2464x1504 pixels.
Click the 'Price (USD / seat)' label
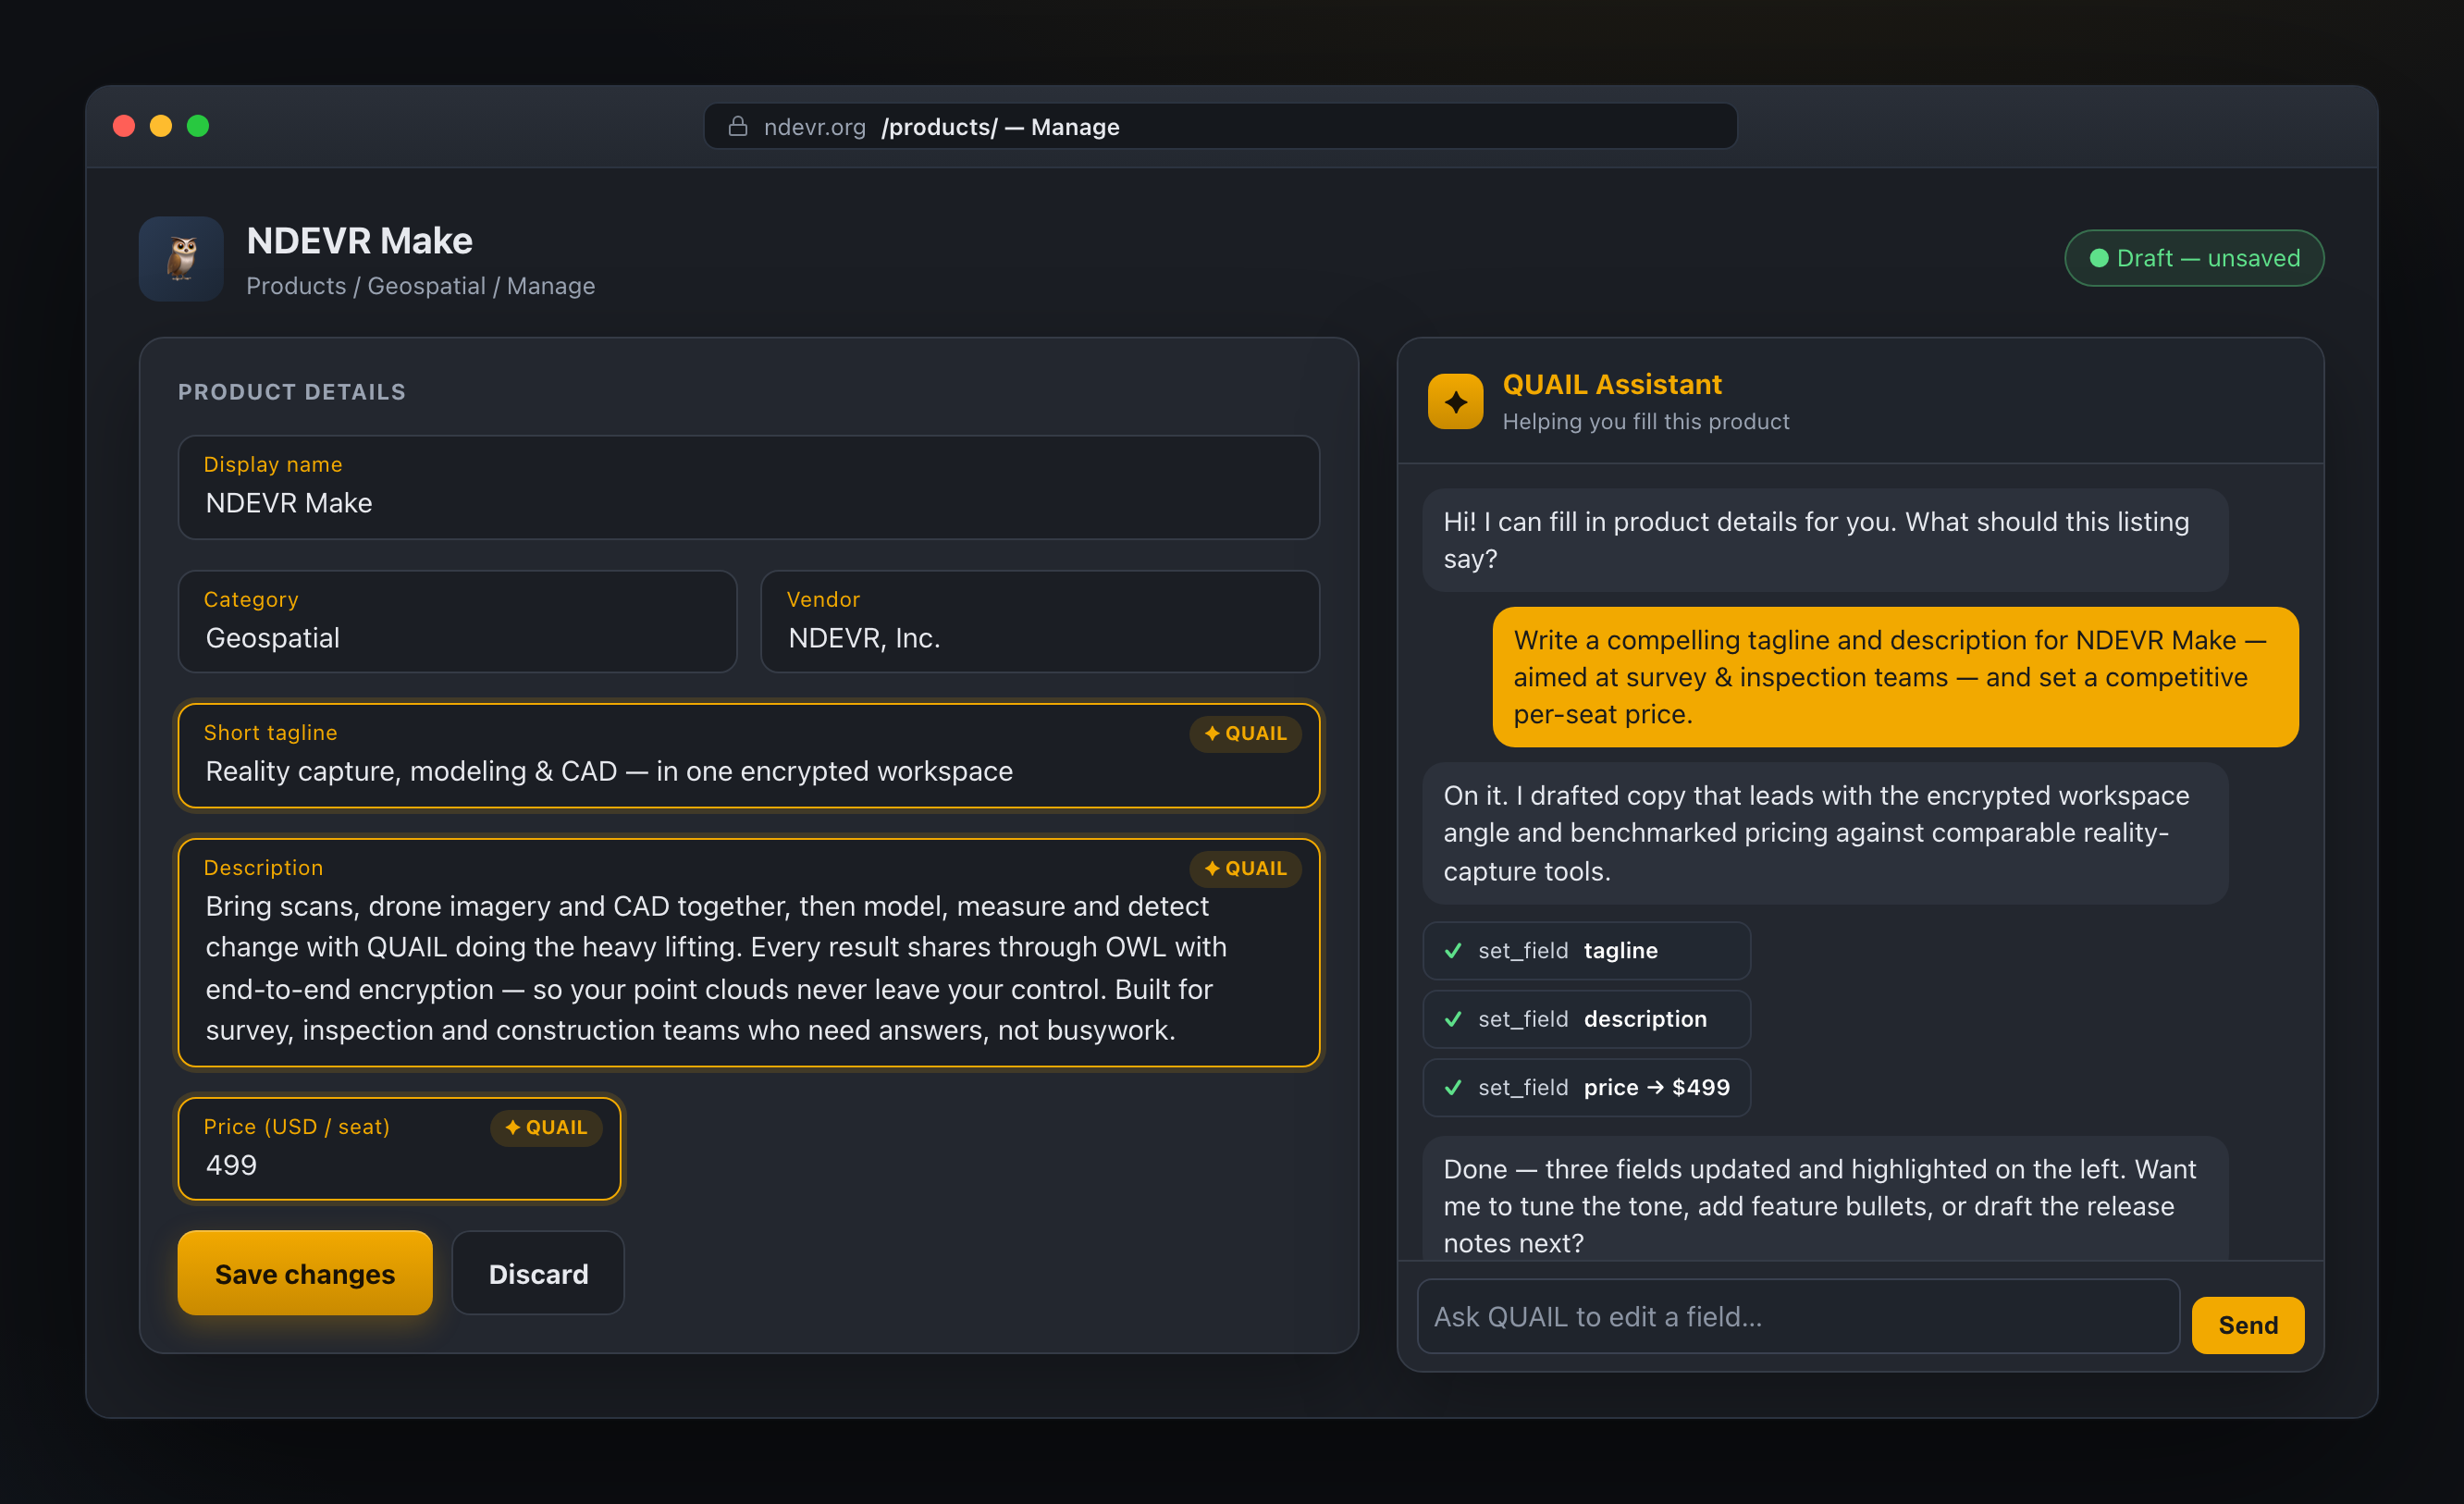click(x=297, y=1126)
